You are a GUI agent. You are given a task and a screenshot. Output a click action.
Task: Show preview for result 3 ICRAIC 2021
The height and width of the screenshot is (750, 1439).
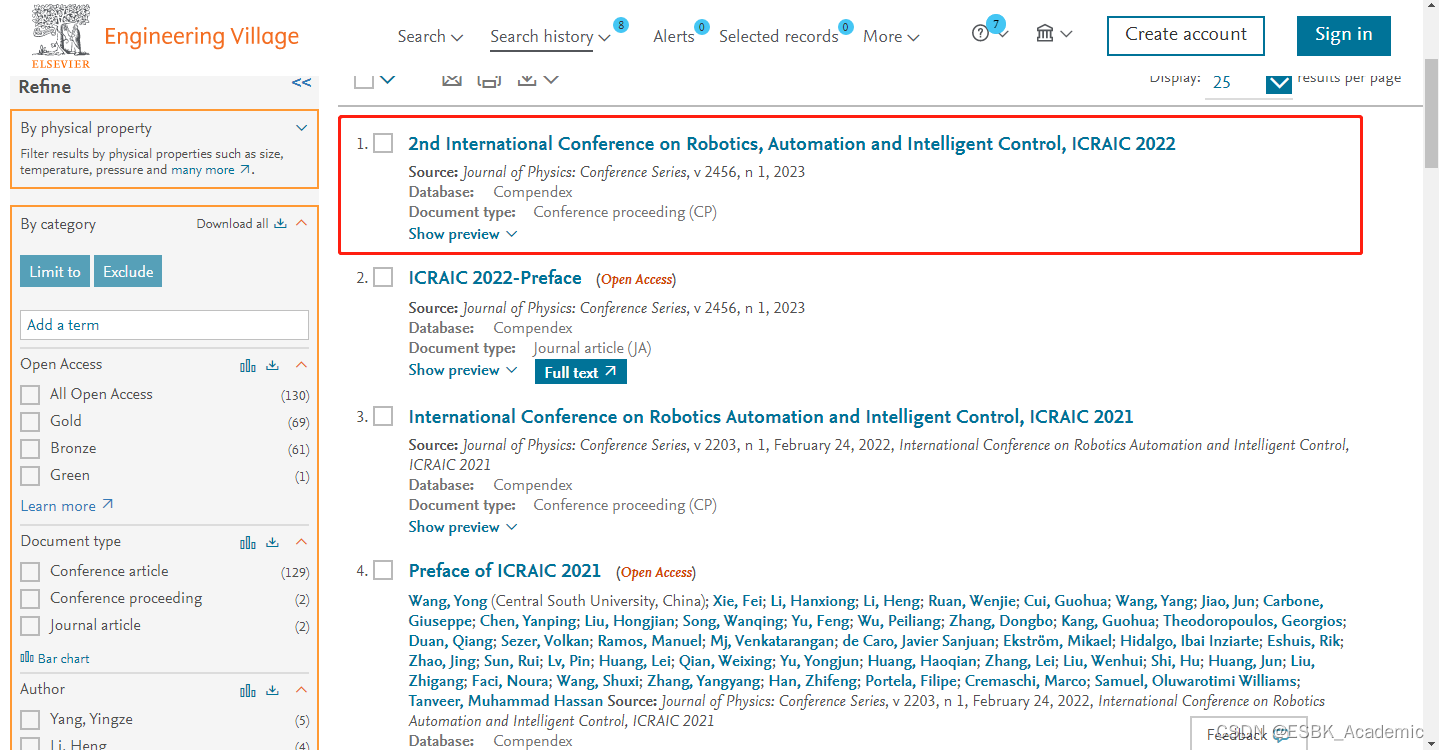[463, 527]
